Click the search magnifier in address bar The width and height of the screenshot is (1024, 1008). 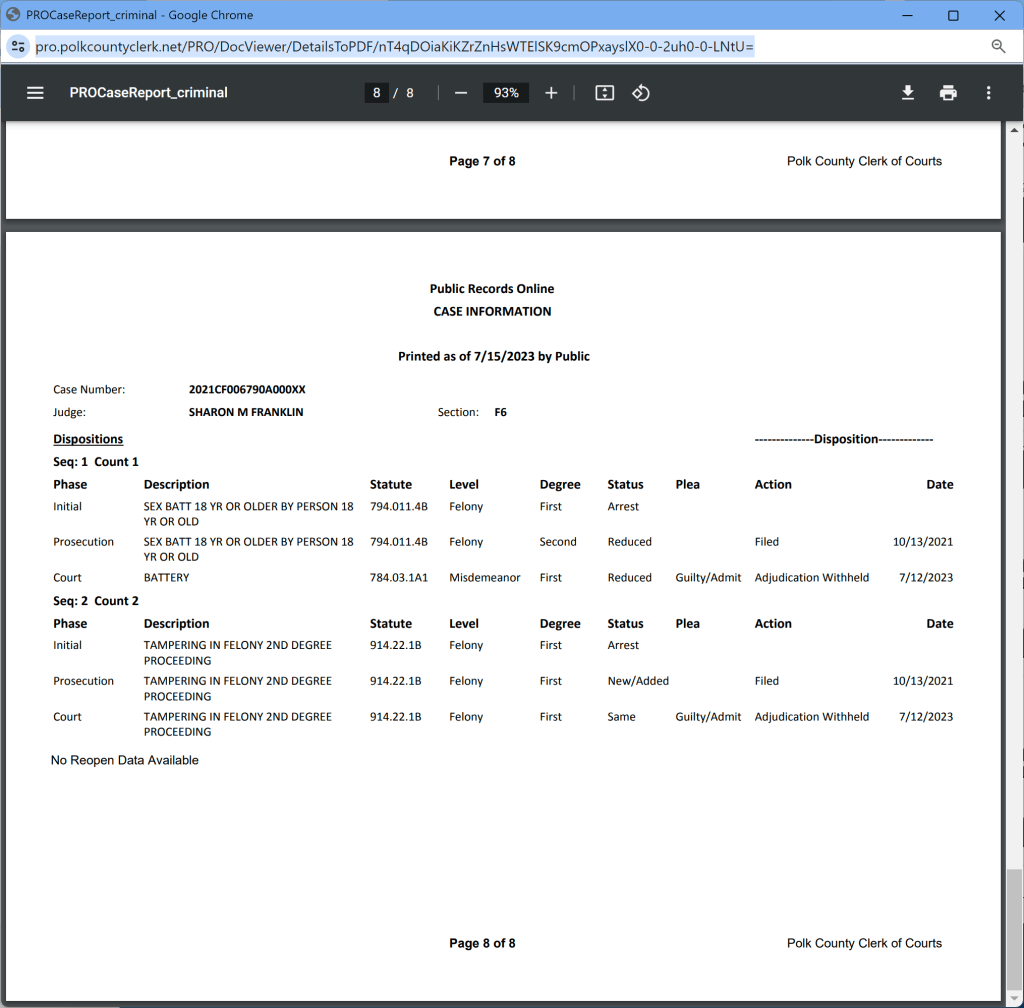pyautogui.click(x=998, y=46)
